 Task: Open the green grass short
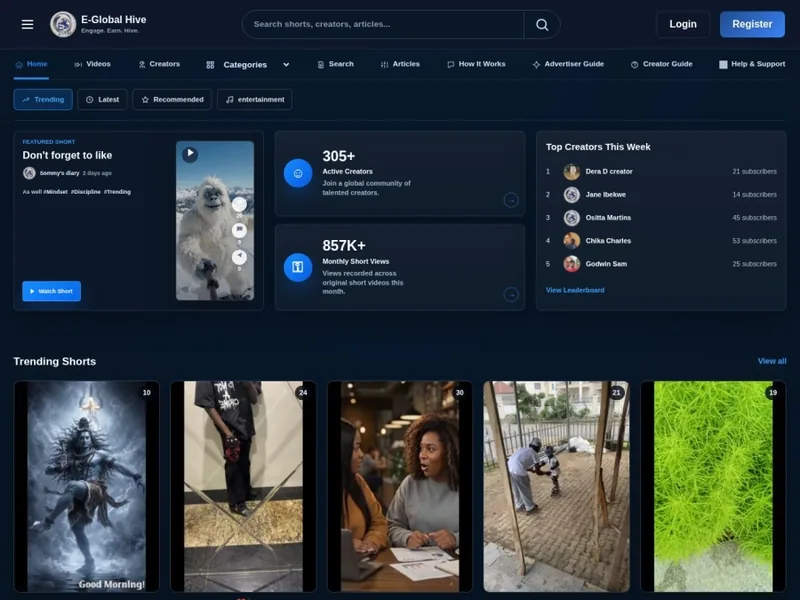pos(713,487)
